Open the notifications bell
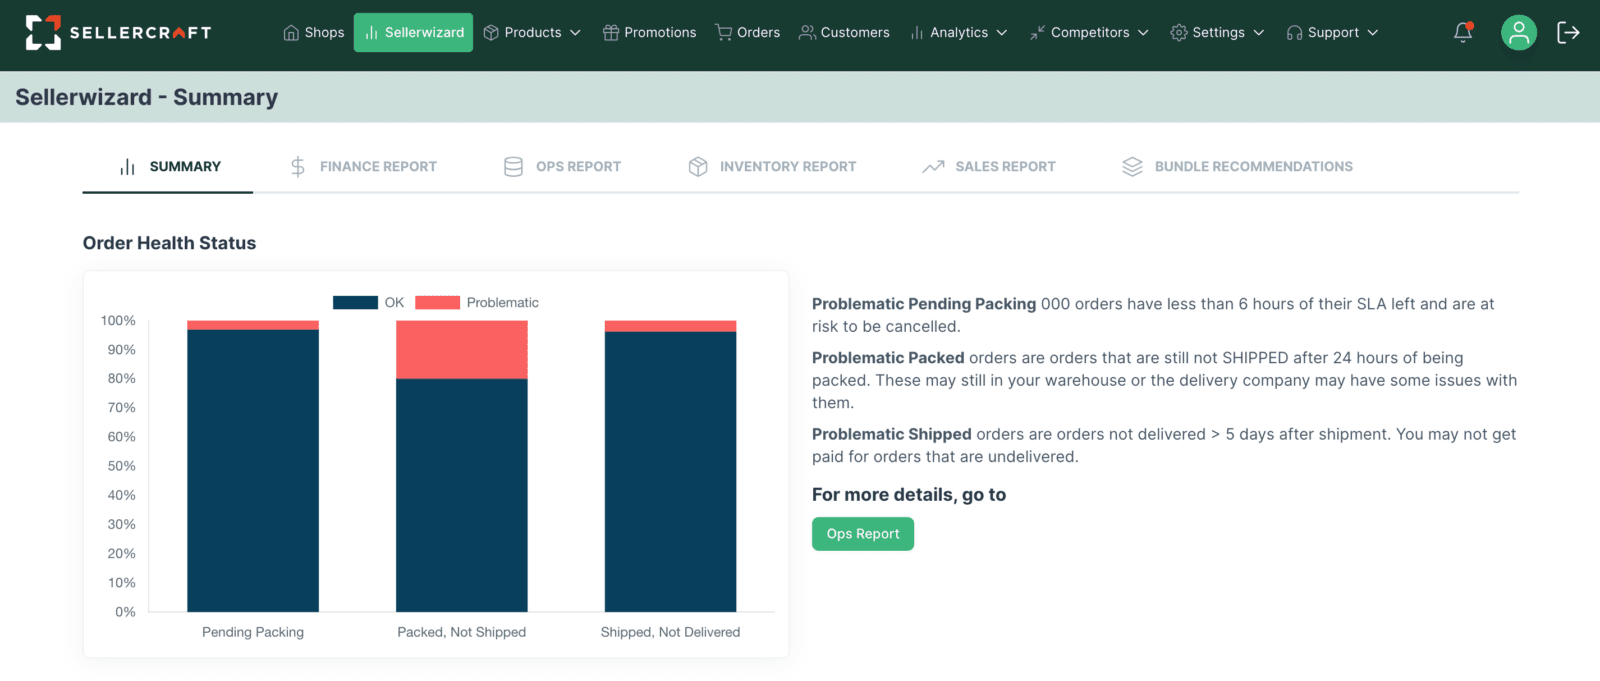 point(1463,32)
